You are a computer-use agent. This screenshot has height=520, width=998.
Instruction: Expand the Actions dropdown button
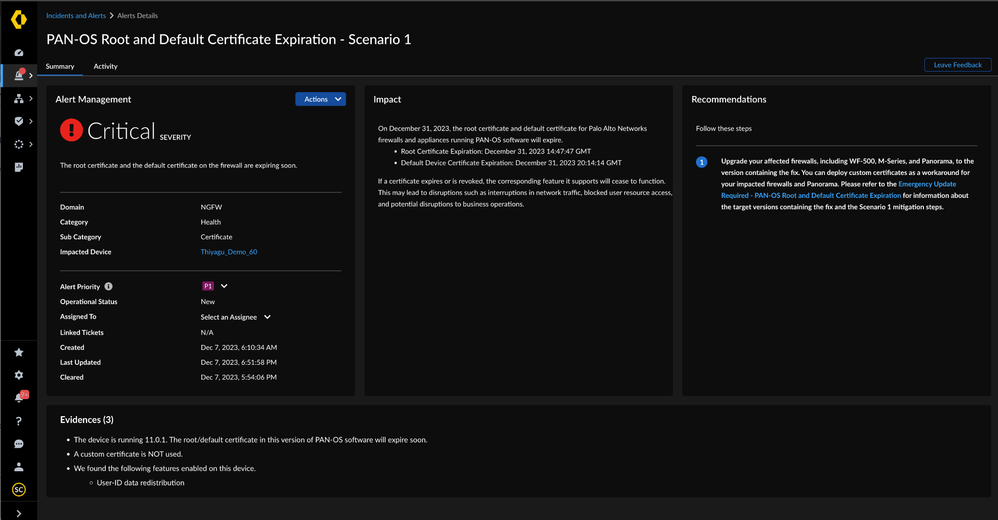tap(320, 99)
